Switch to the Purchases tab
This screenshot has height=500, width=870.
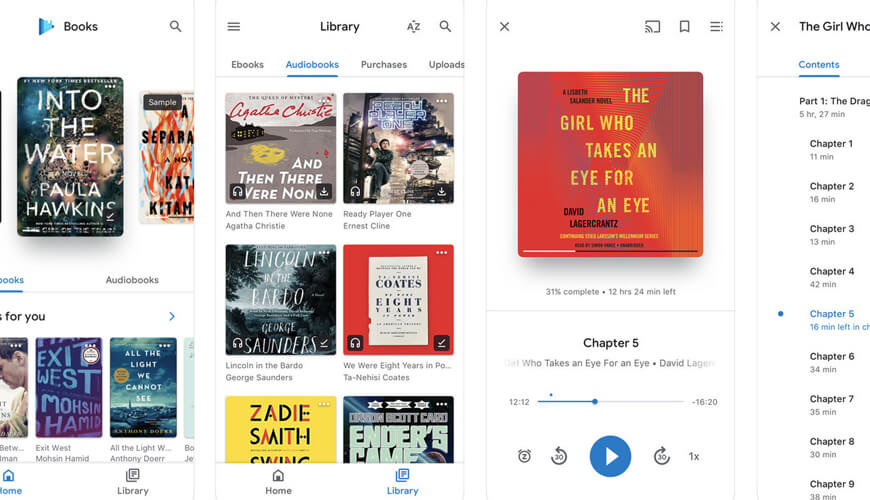click(384, 64)
